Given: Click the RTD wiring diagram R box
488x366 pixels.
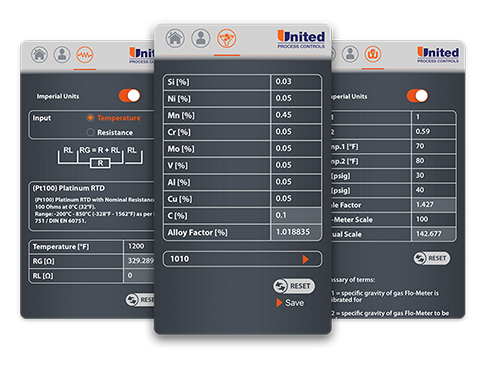Looking at the screenshot, I should click(100, 163).
